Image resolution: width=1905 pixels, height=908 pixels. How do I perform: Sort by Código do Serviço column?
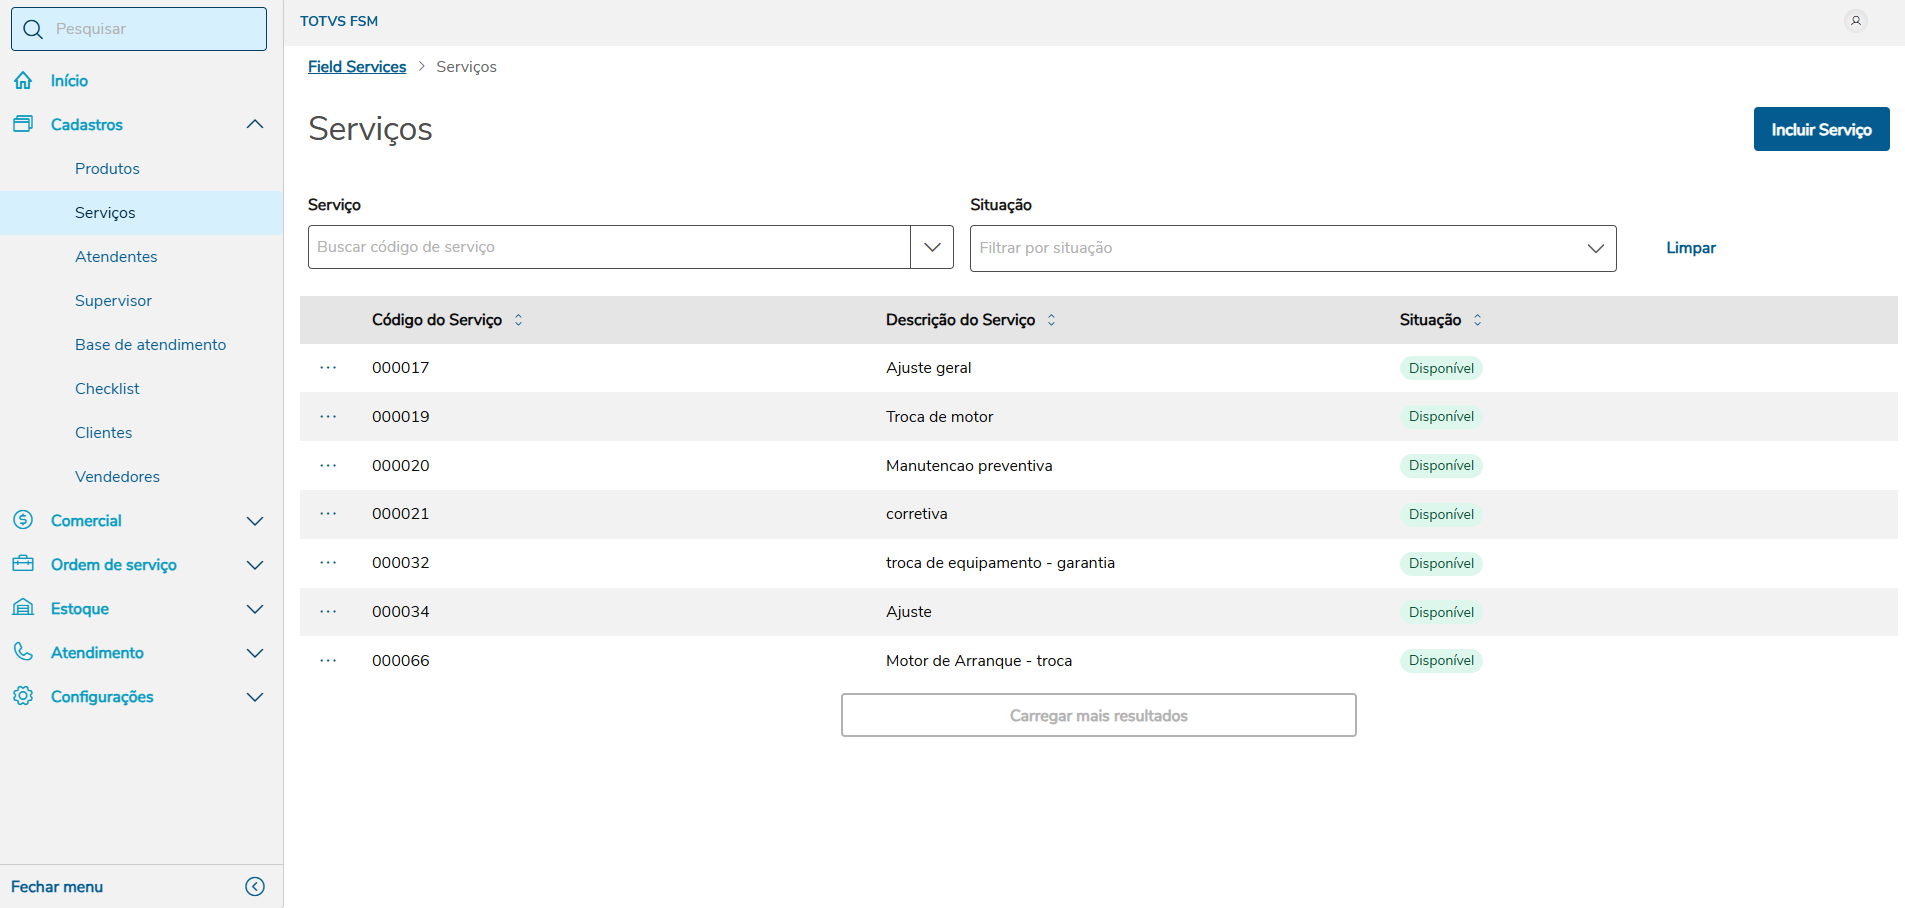518,320
